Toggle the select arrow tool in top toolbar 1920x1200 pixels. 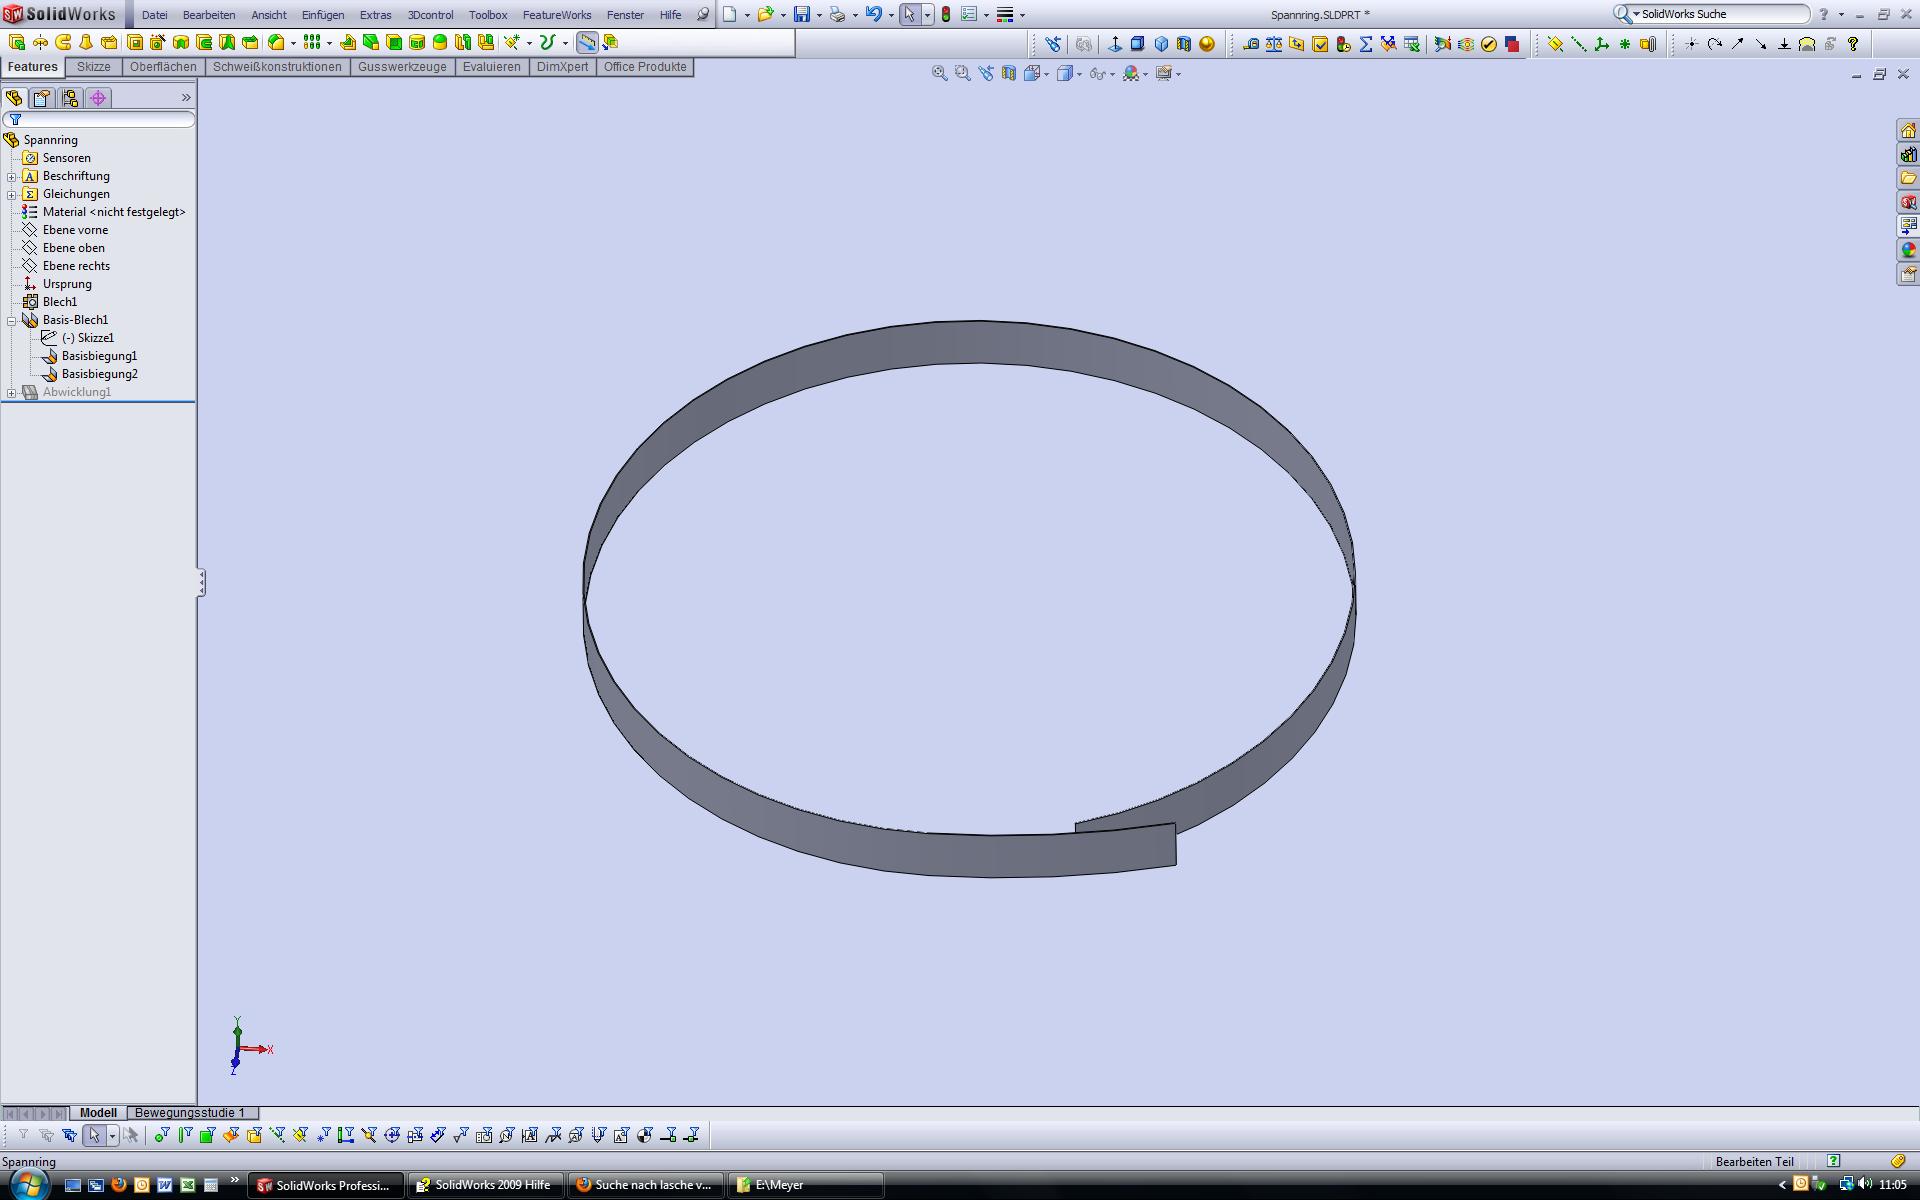click(x=909, y=14)
